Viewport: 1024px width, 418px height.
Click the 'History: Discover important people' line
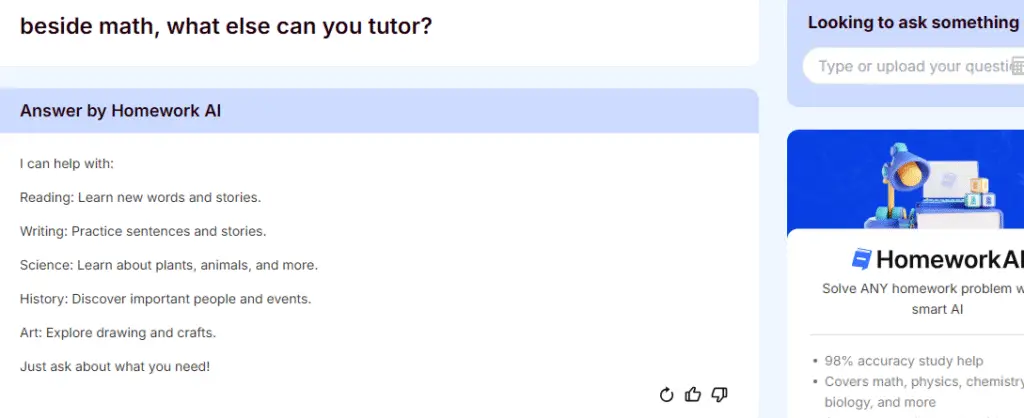coord(165,299)
